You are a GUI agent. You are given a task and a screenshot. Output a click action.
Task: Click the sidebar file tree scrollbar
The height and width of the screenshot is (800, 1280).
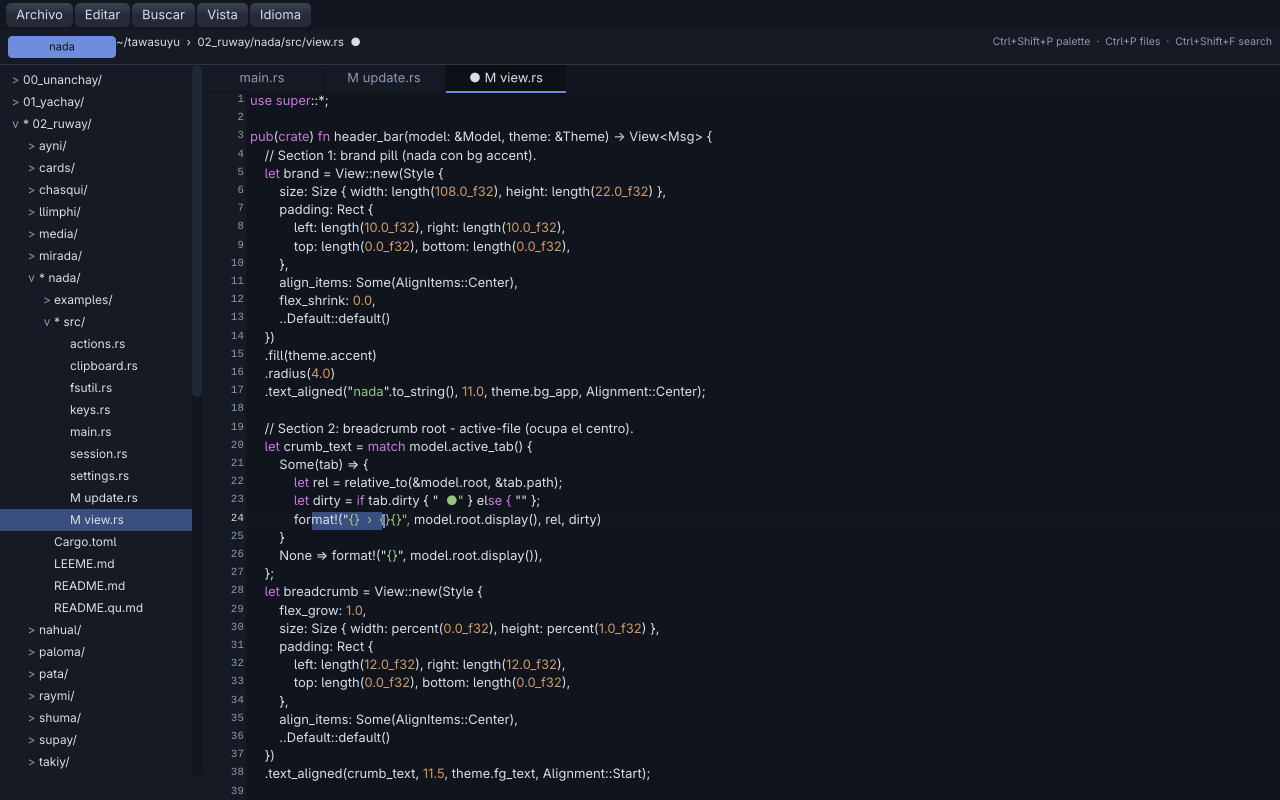(x=197, y=232)
